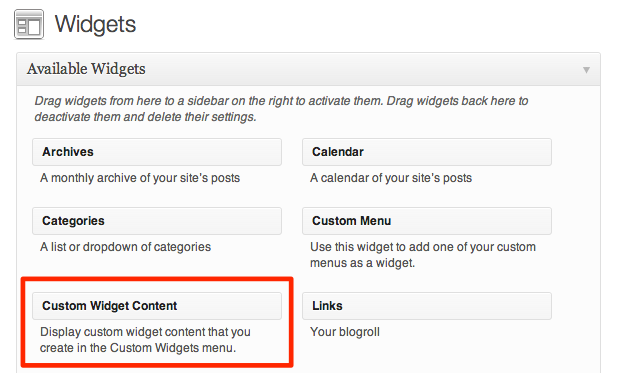Click the Widgets page heading text
Viewport: 617px width, 373px height.
coord(95,24)
